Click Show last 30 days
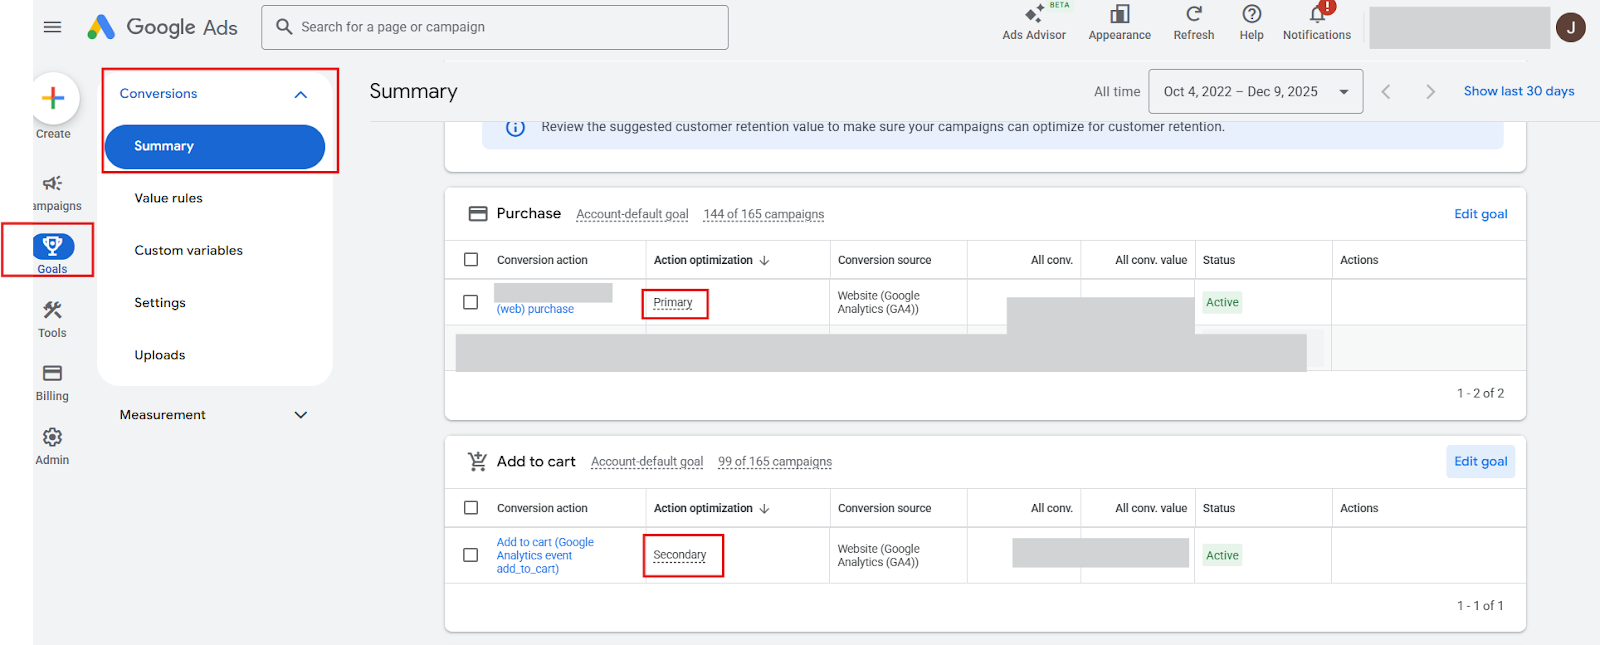1600x645 pixels. pos(1519,91)
